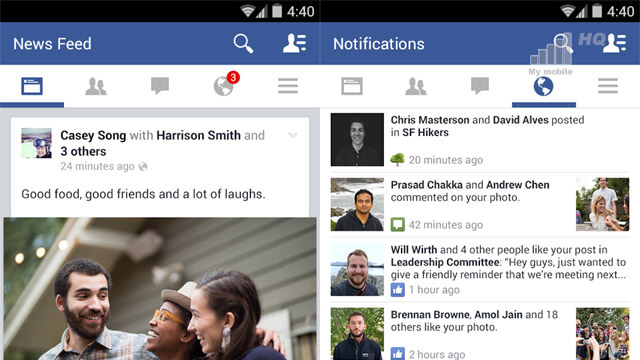
Task: Open the group photo thumbnail on Brennan Browne notification
Action: 602,334
